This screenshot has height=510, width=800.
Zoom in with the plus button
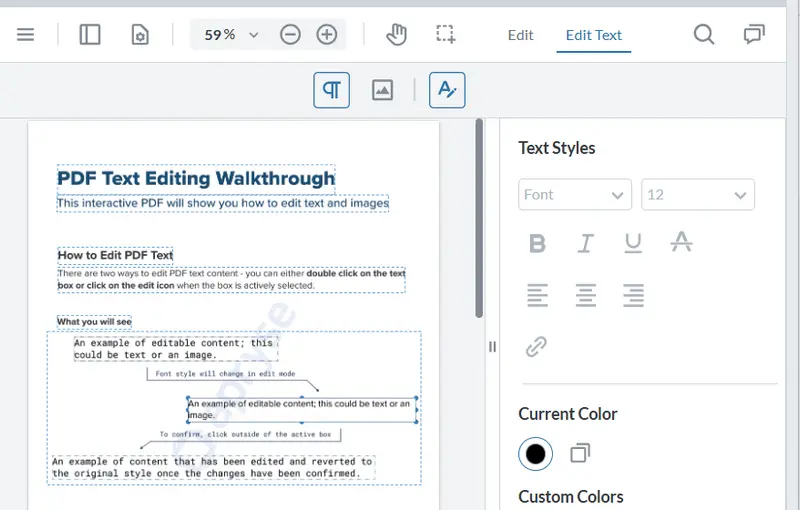tap(327, 35)
